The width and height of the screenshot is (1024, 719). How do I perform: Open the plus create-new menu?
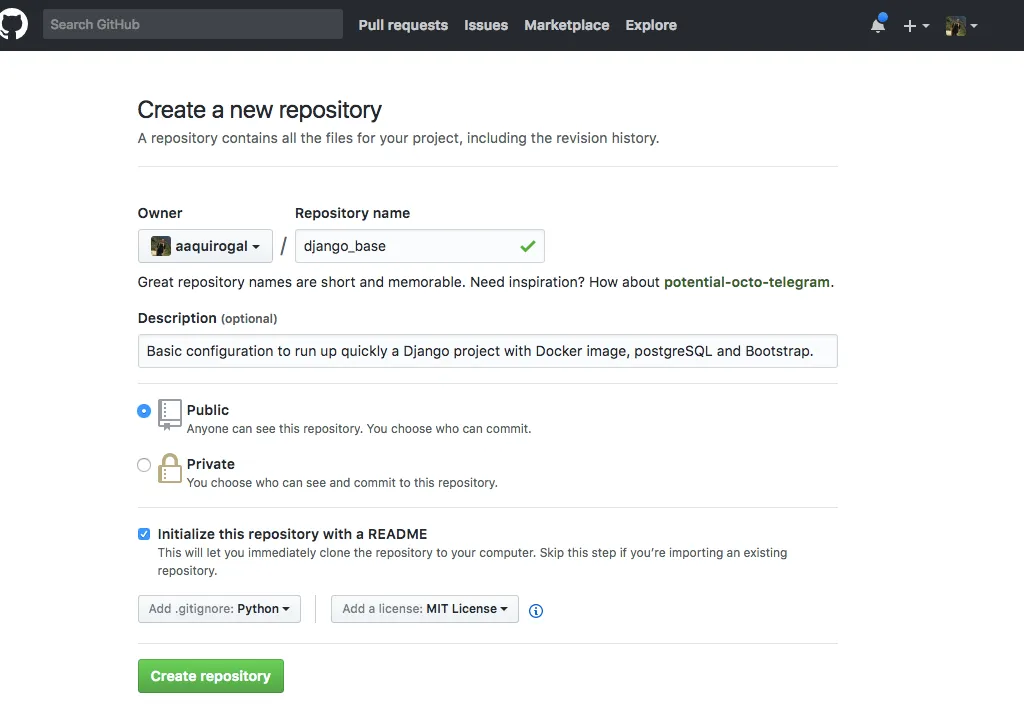(x=916, y=25)
